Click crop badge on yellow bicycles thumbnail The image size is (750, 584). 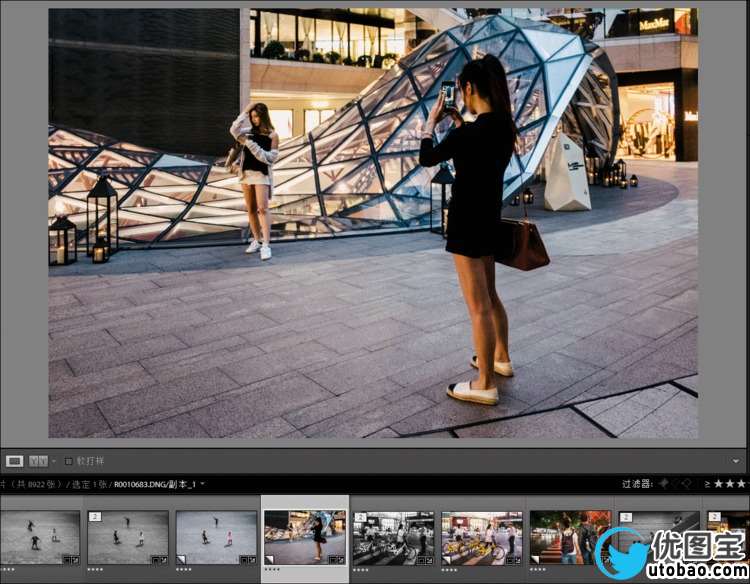click(x=509, y=560)
